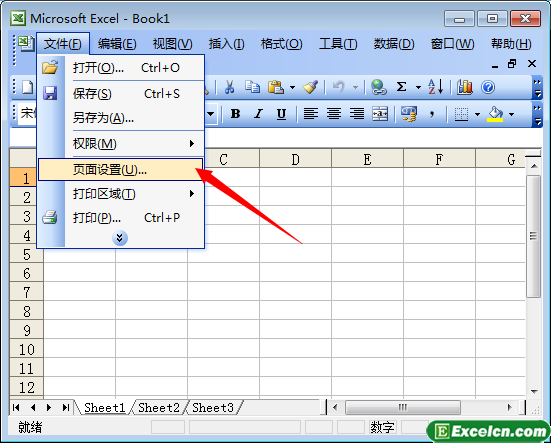
Task: Toggle Italic formatting button
Action: (258, 114)
